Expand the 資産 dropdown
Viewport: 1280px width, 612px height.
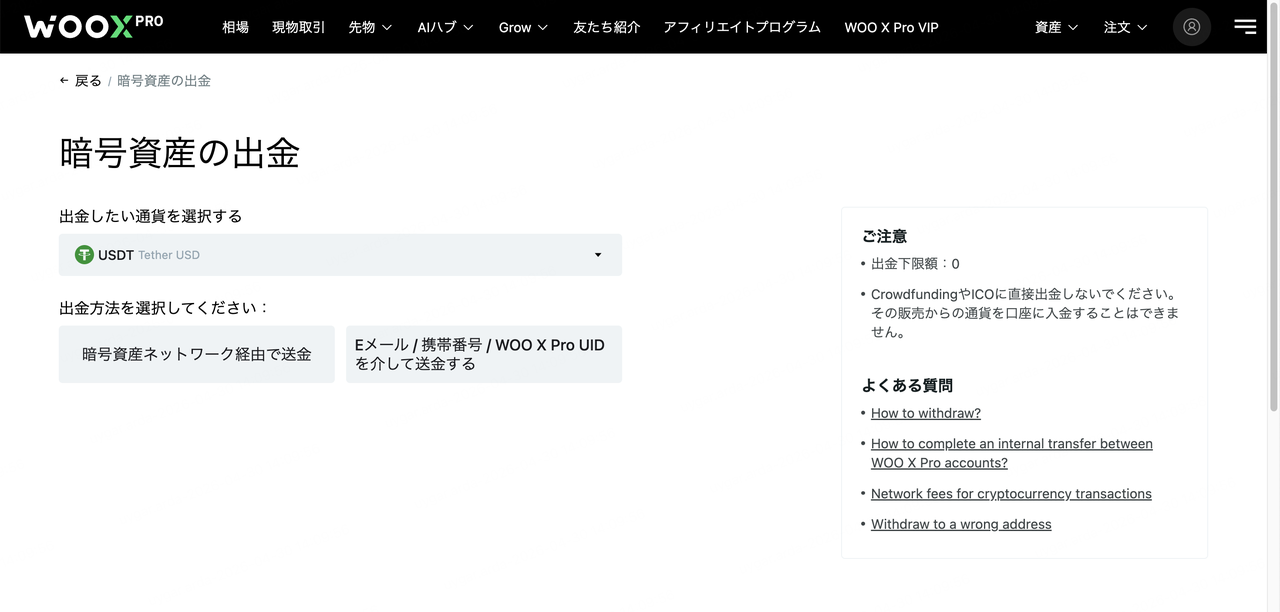[x=1056, y=27]
